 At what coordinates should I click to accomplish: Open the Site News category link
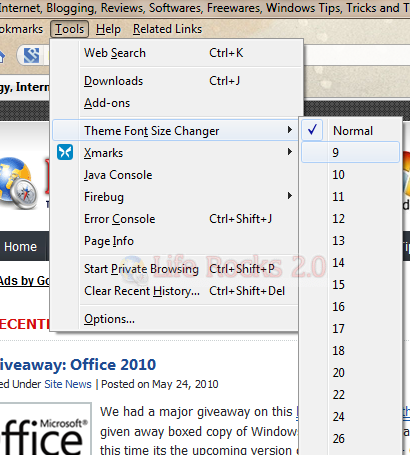[x=68, y=384]
